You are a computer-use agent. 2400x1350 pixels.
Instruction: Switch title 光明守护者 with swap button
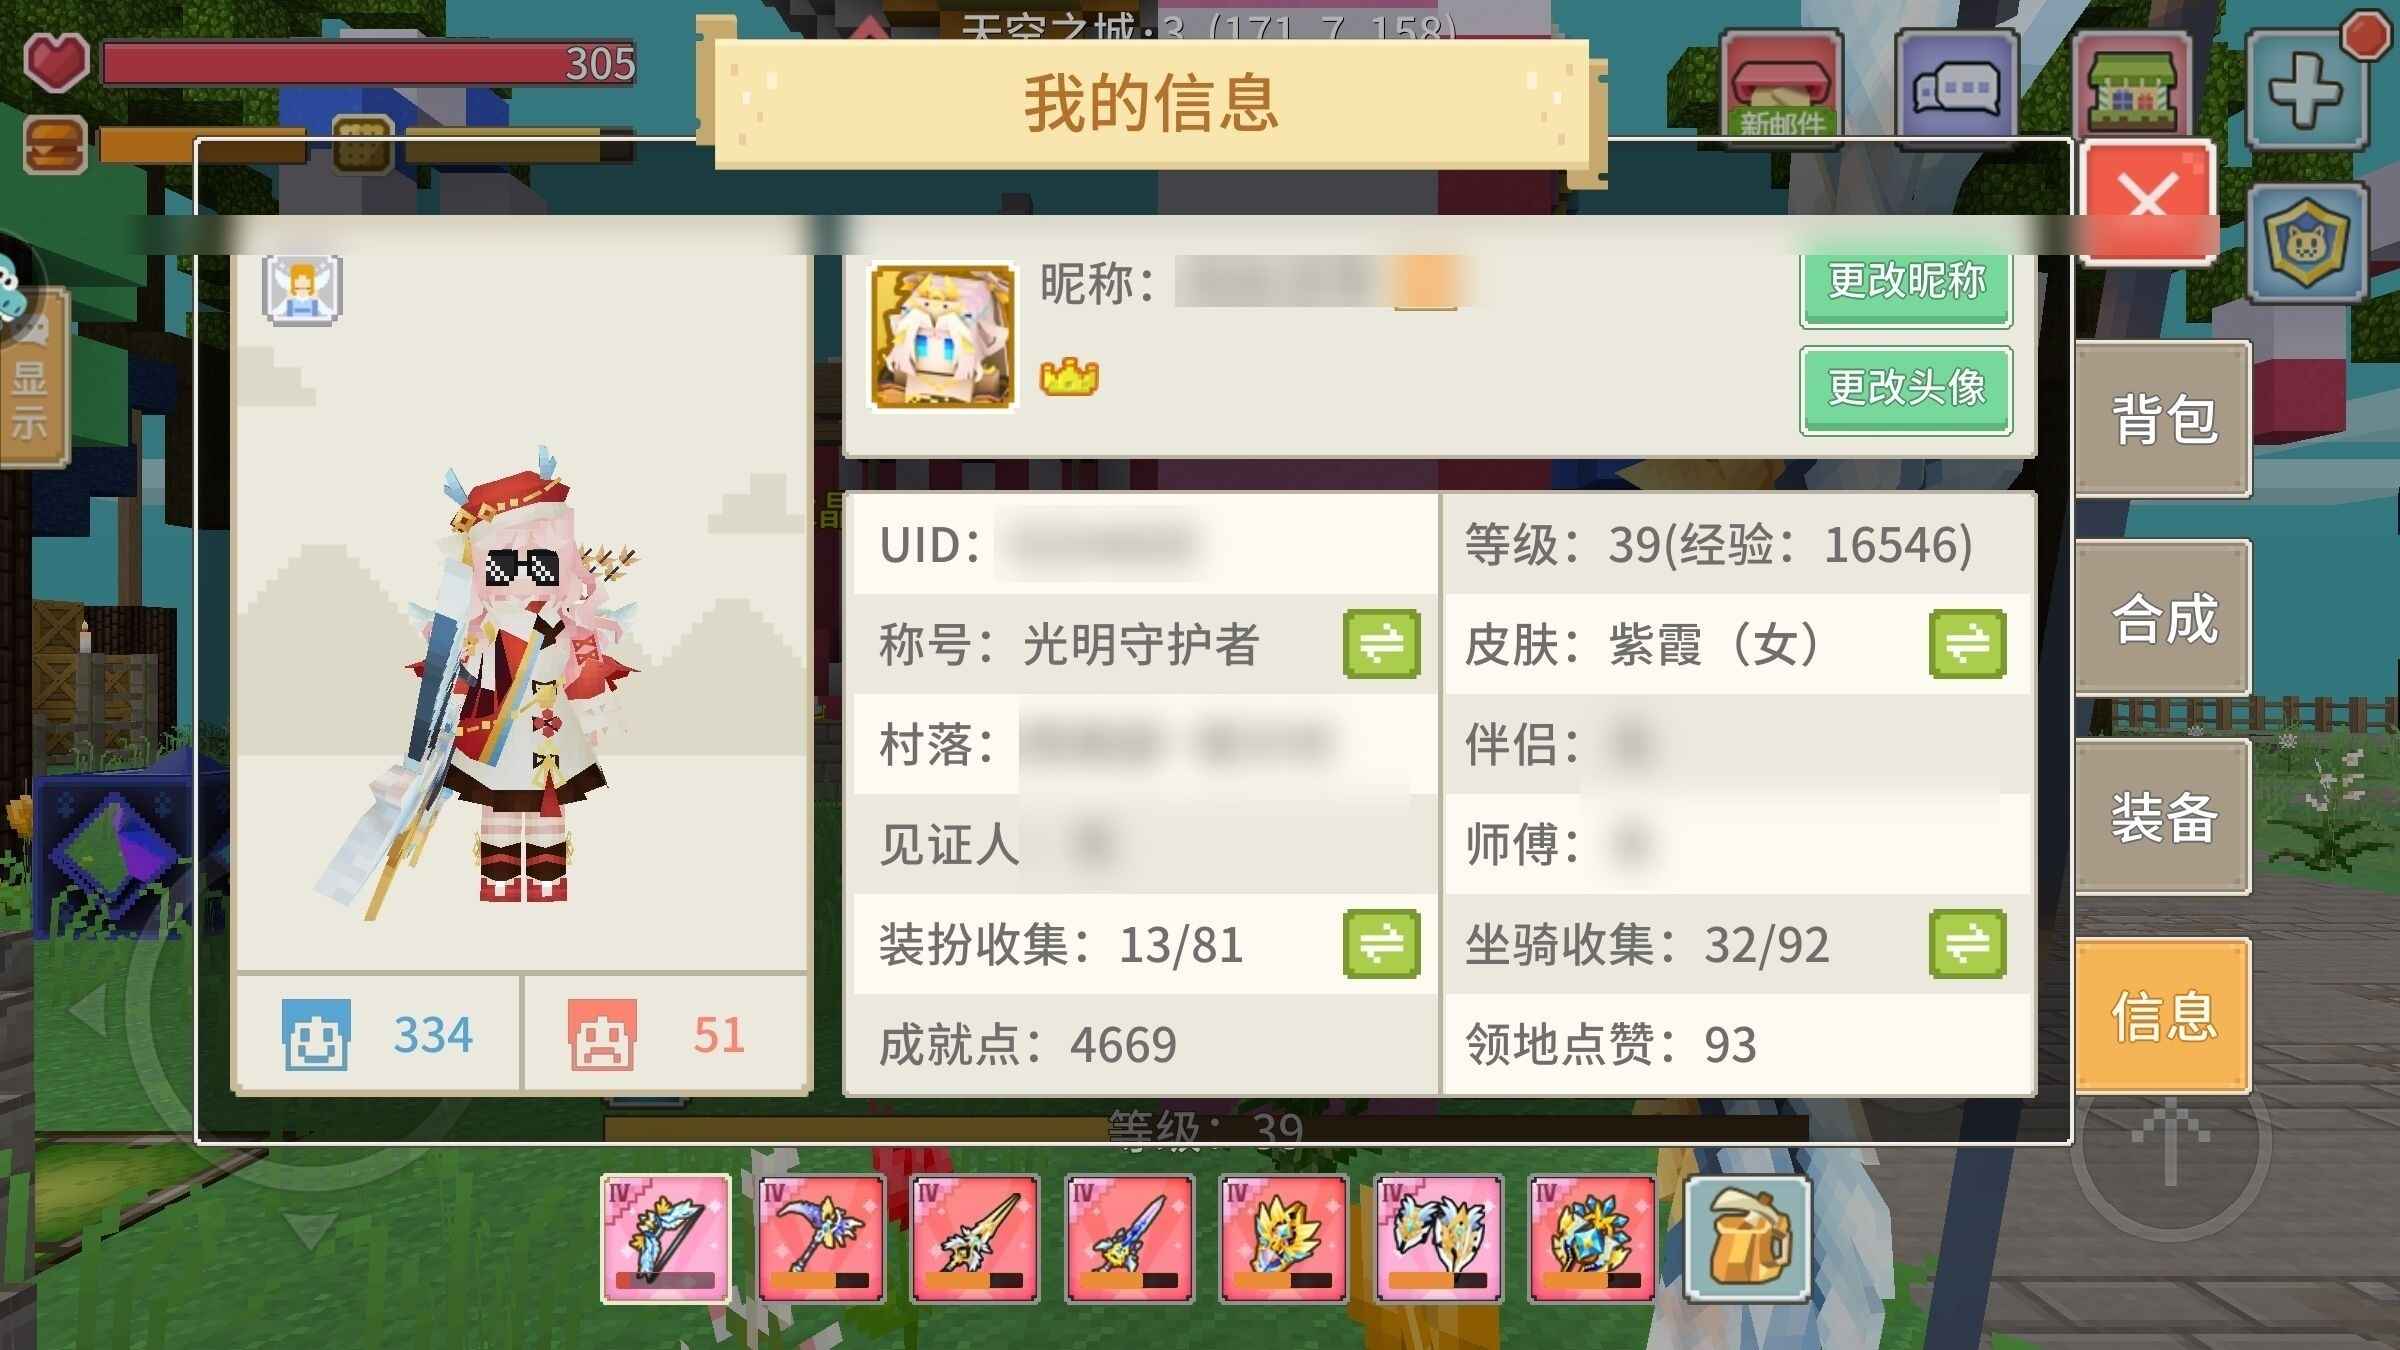pos(1381,643)
